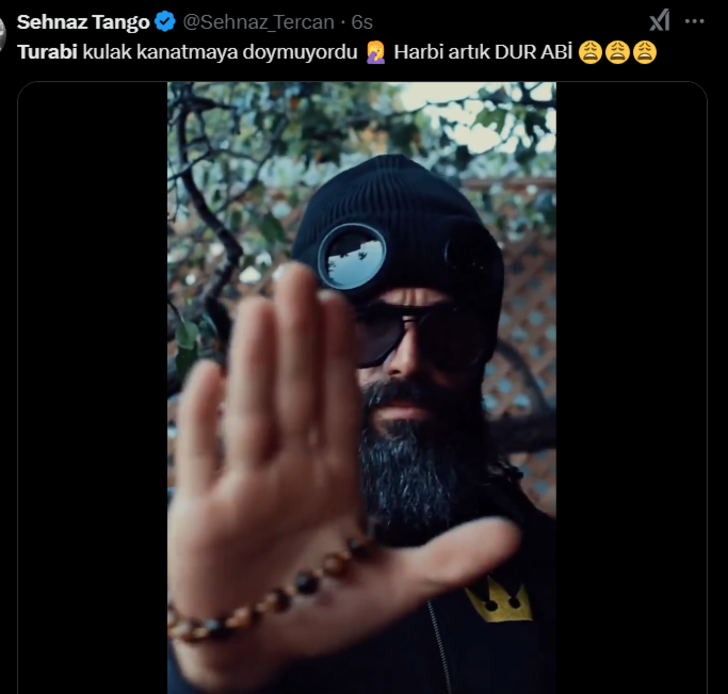
Task: Click the blue verified badge
Action: pyautogui.click(x=165, y=22)
